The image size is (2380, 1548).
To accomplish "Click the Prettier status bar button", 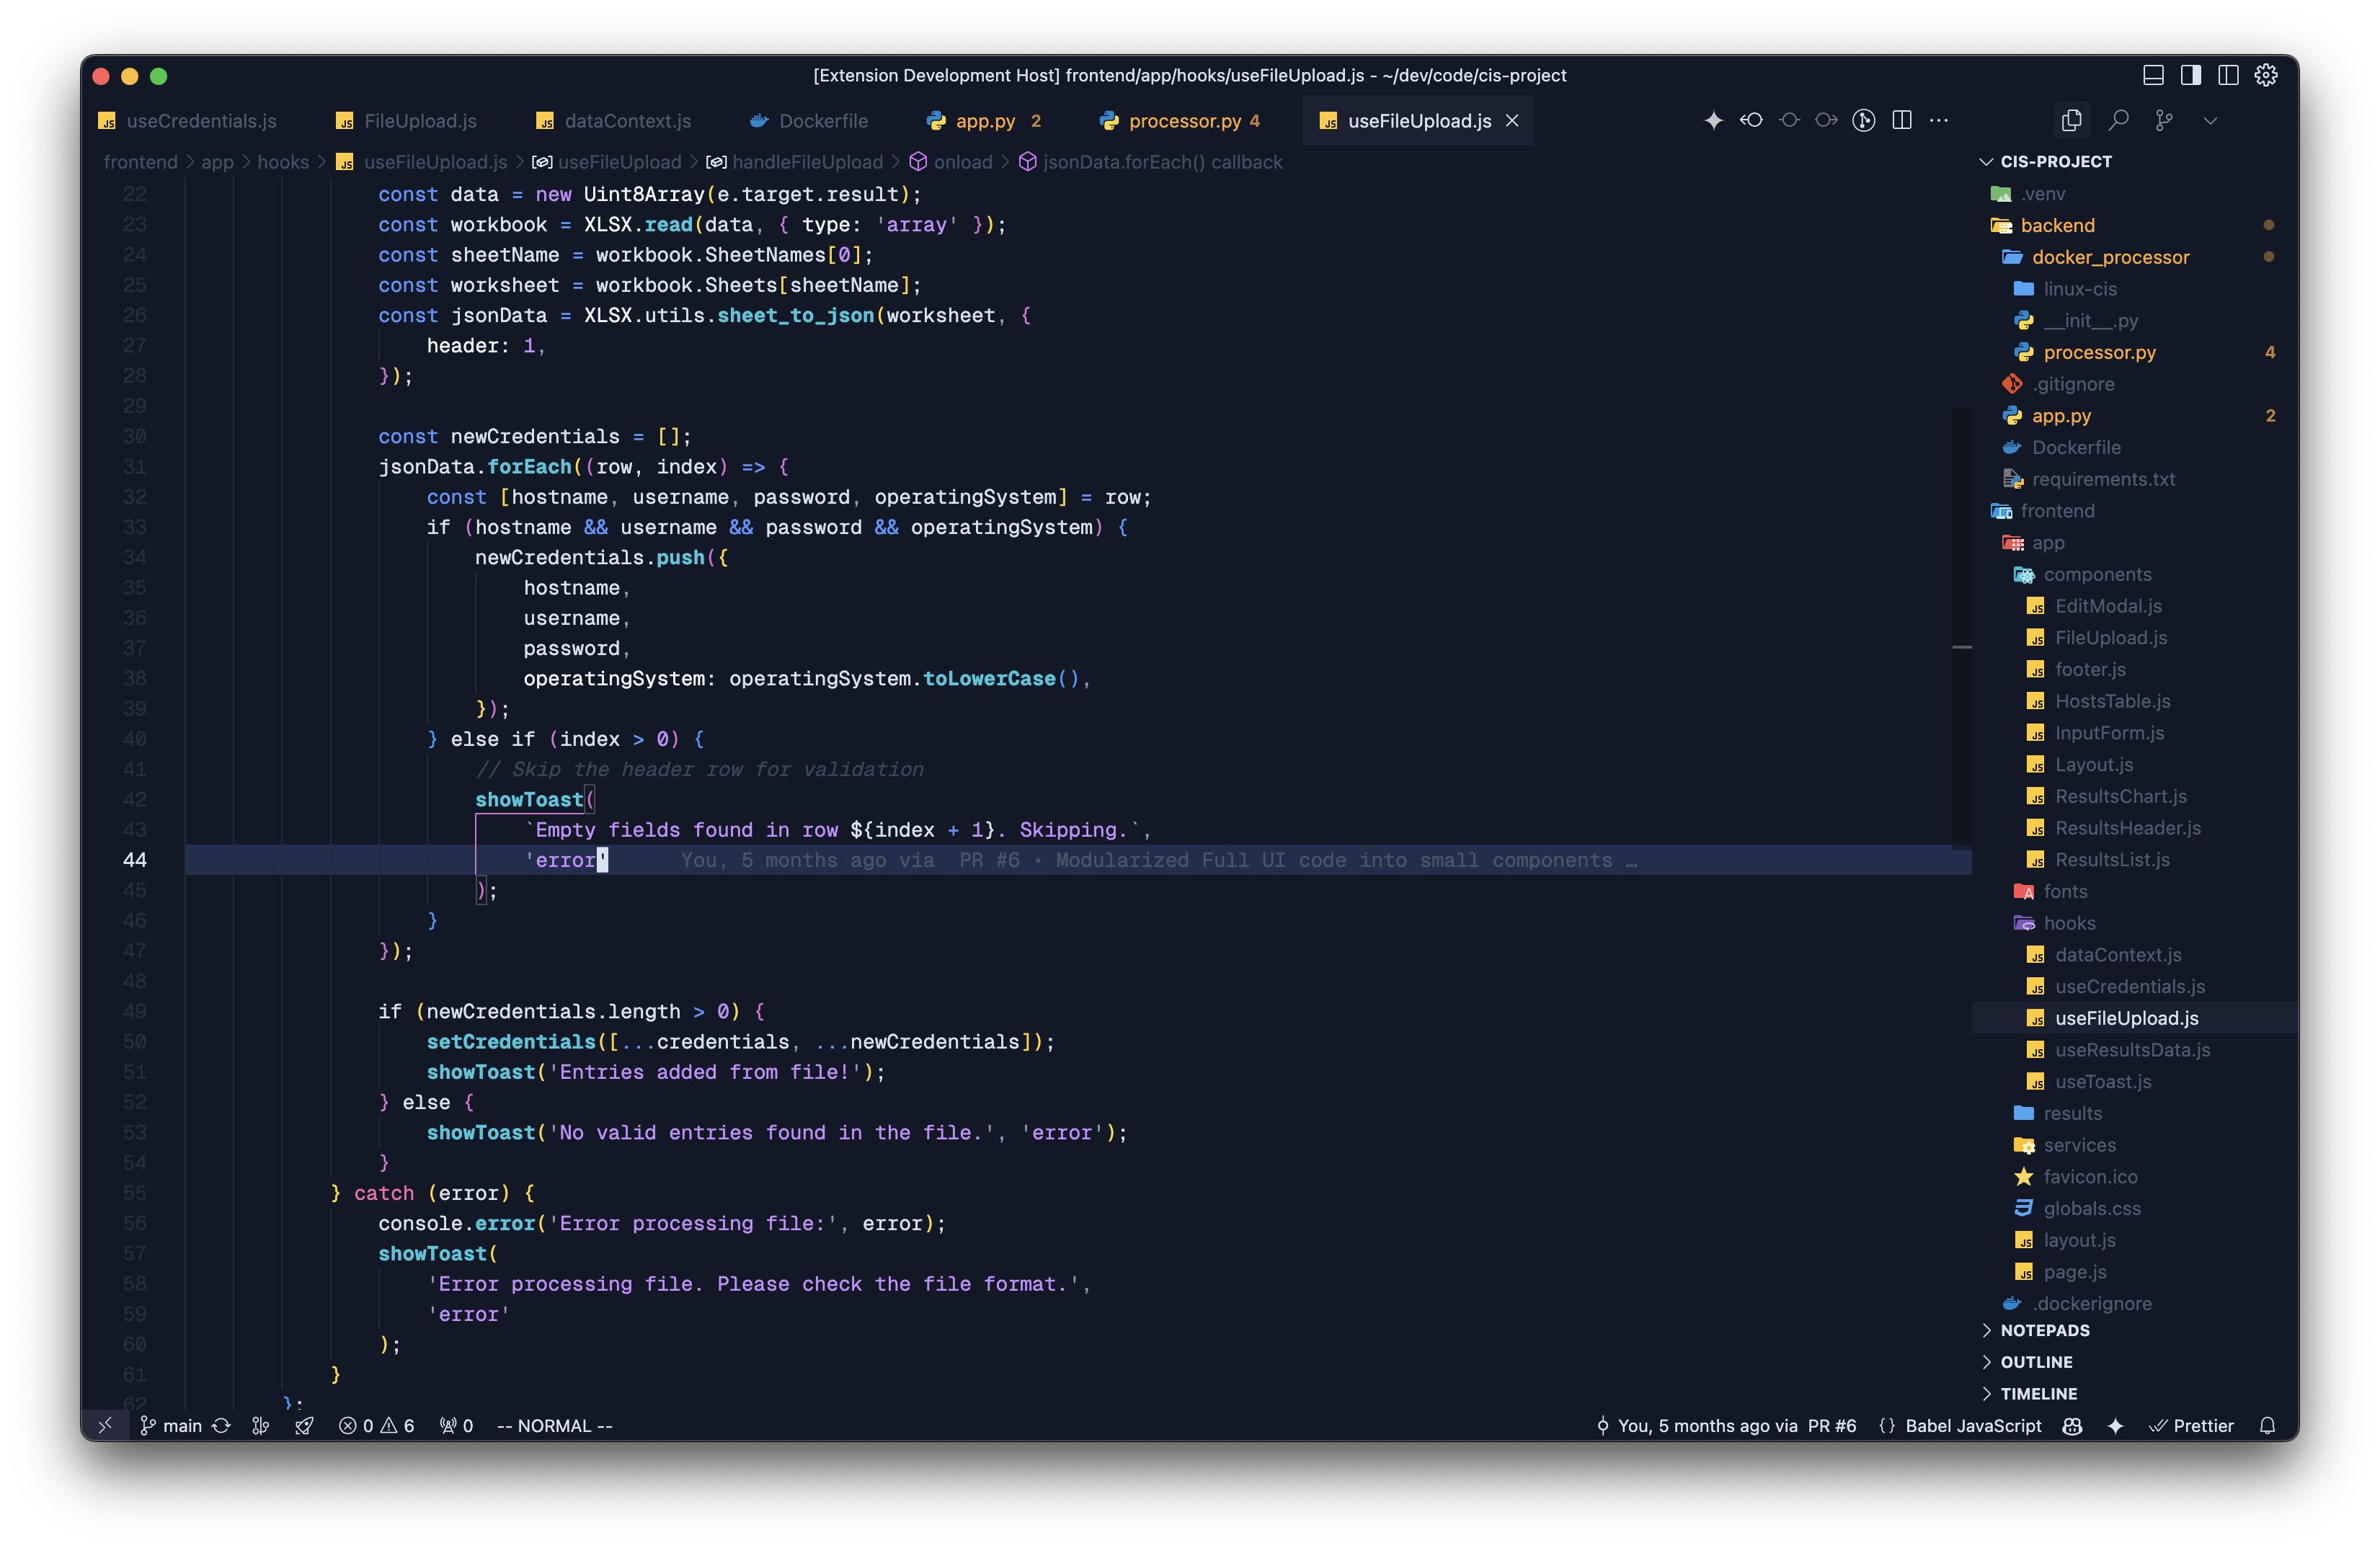I will [2192, 1426].
